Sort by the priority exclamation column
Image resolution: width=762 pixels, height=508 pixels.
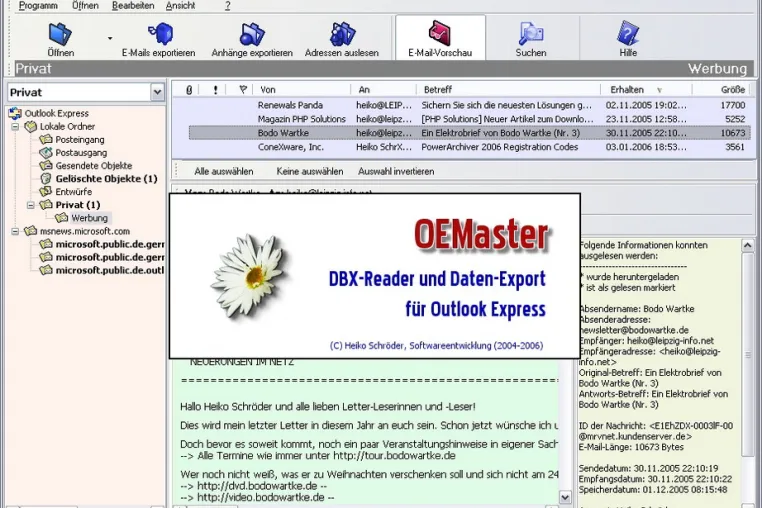click(216, 90)
